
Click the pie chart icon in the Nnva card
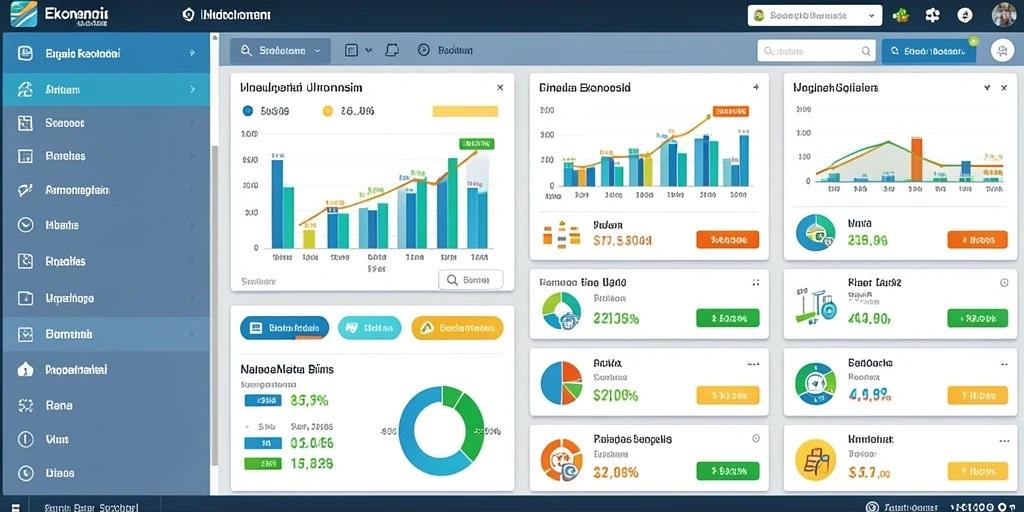[x=816, y=233]
